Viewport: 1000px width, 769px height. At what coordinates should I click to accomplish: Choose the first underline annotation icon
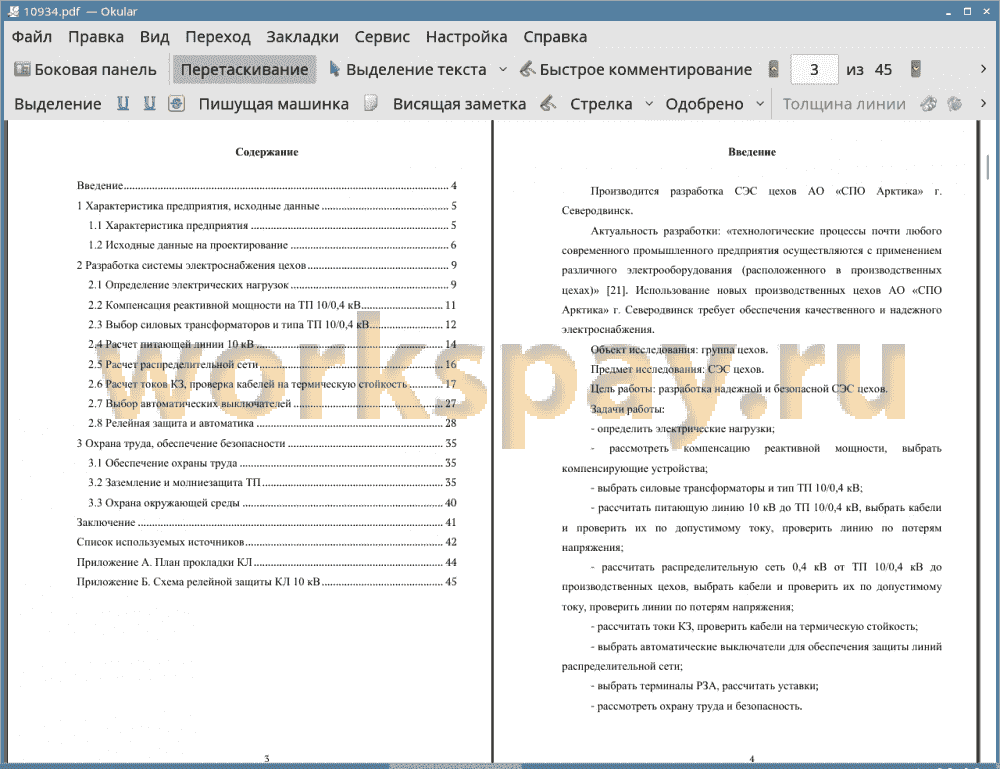[123, 103]
